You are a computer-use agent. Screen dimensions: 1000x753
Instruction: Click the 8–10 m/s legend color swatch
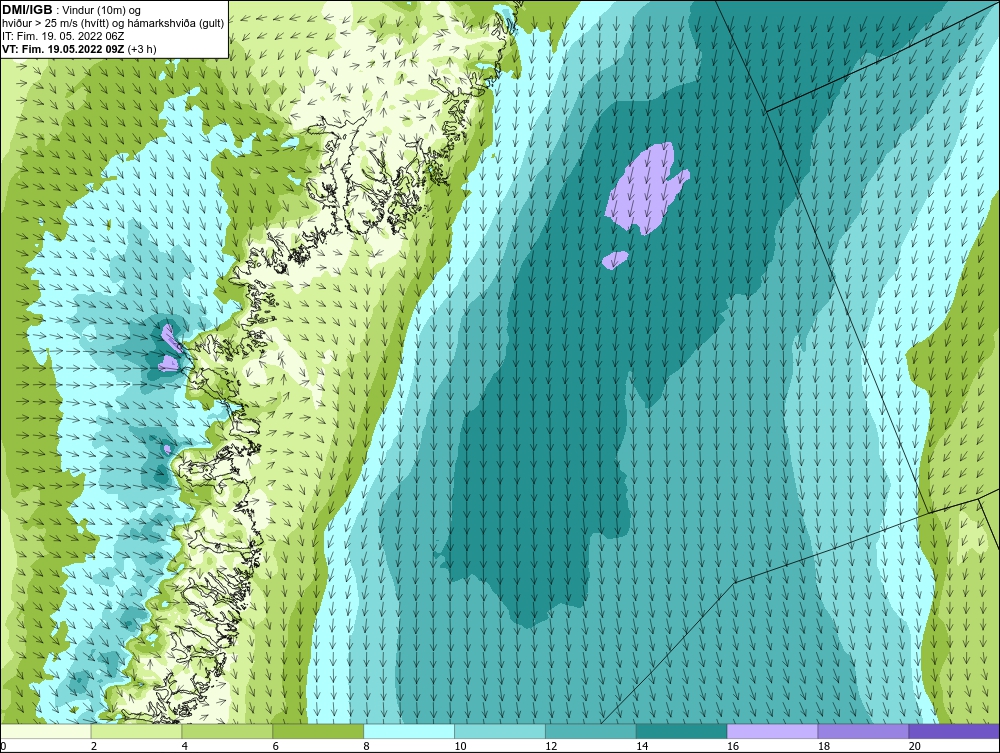click(x=409, y=731)
